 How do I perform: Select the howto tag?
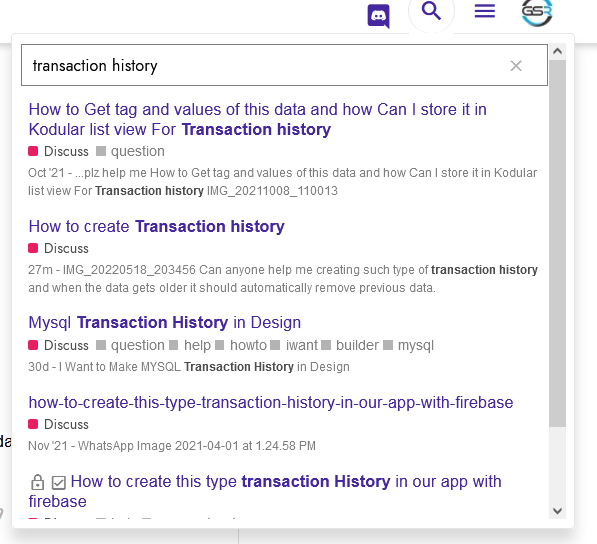point(241,345)
